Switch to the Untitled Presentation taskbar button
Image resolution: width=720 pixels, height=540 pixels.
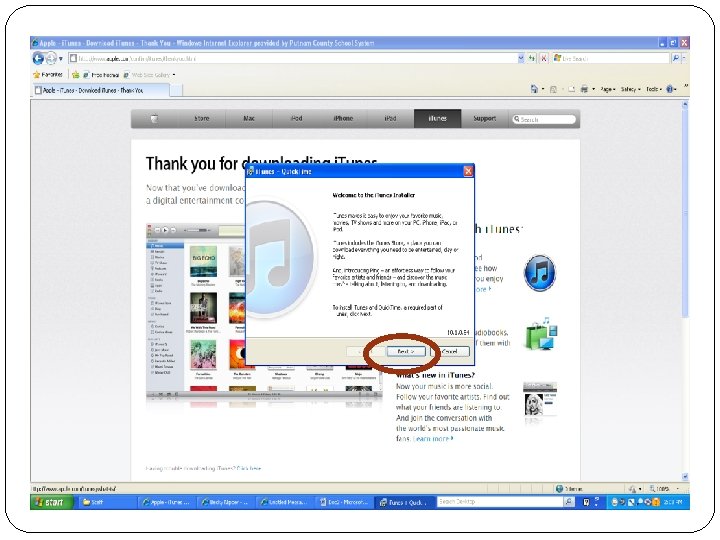tap(284, 502)
